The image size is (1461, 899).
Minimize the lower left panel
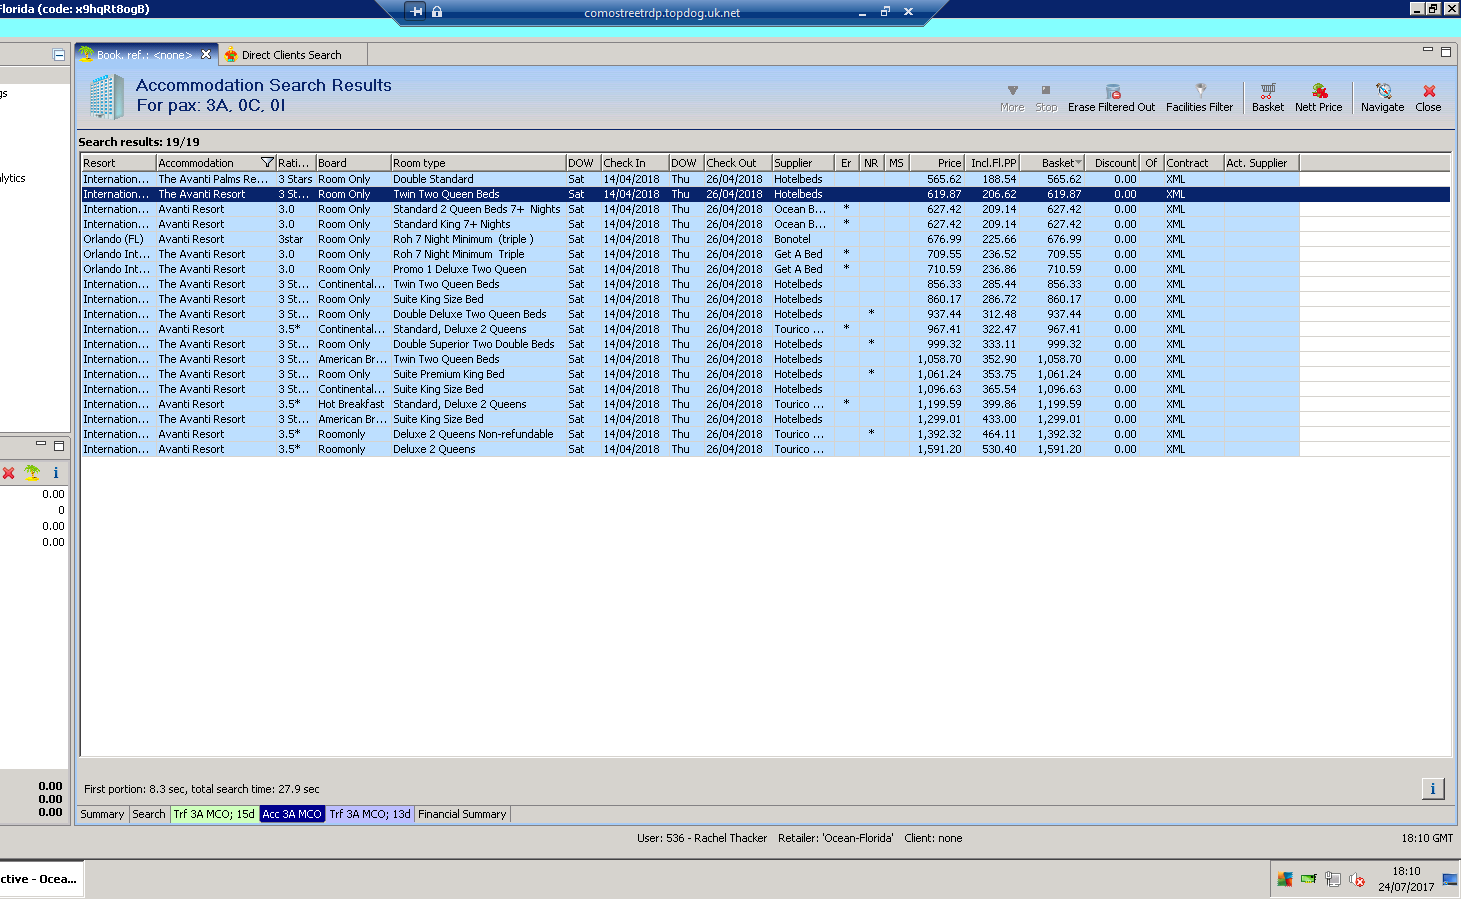pos(41,444)
